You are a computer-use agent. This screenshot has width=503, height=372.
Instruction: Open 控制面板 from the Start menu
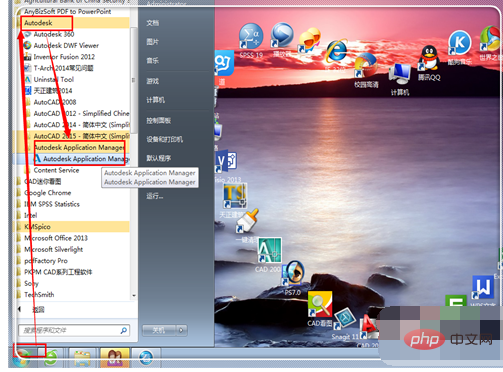pos(159,120)
